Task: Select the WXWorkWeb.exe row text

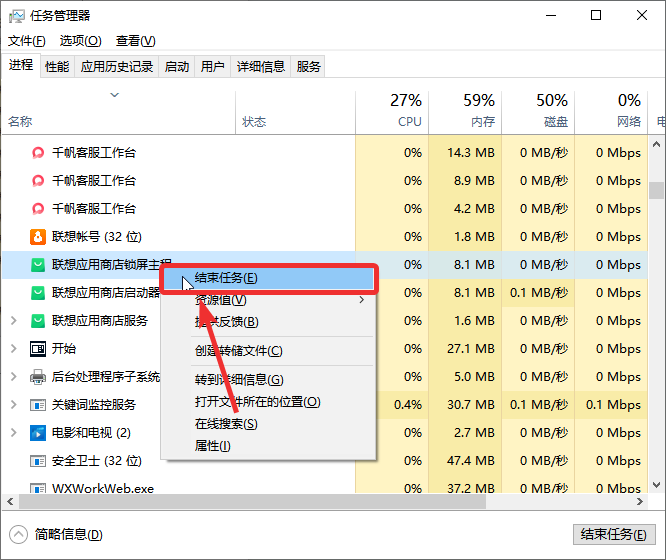Action: (x=103, y=489)
